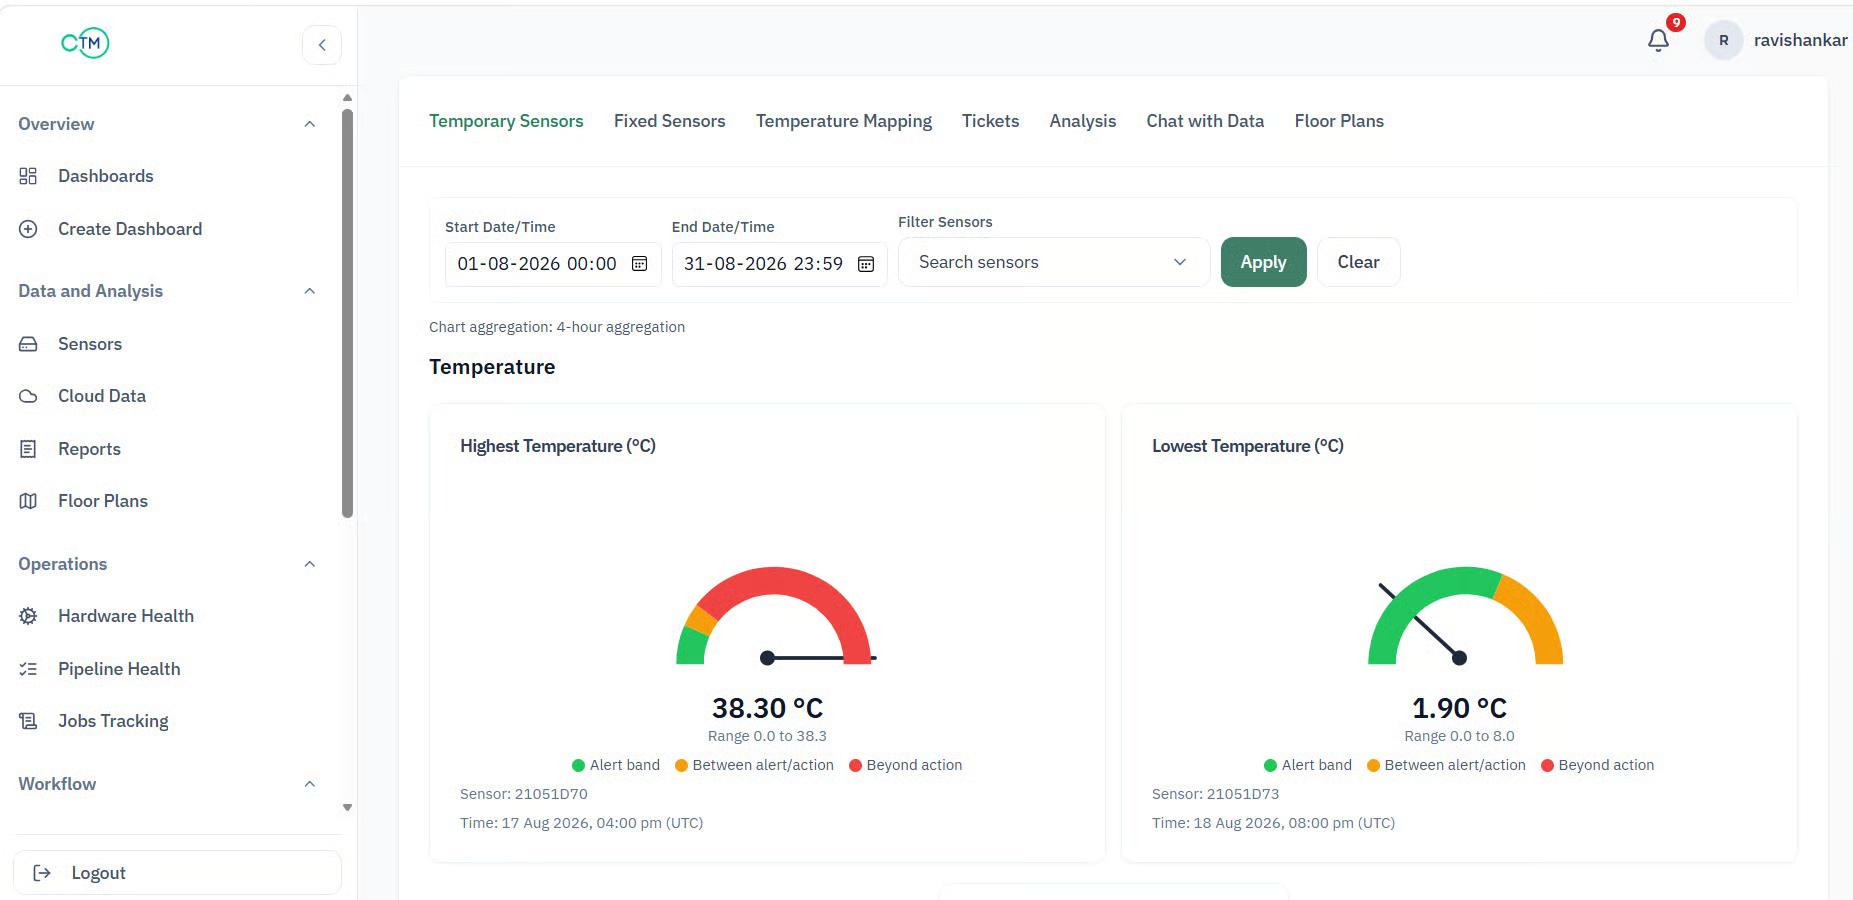Click the Pipeline Health checklist icon

point(28,669)
